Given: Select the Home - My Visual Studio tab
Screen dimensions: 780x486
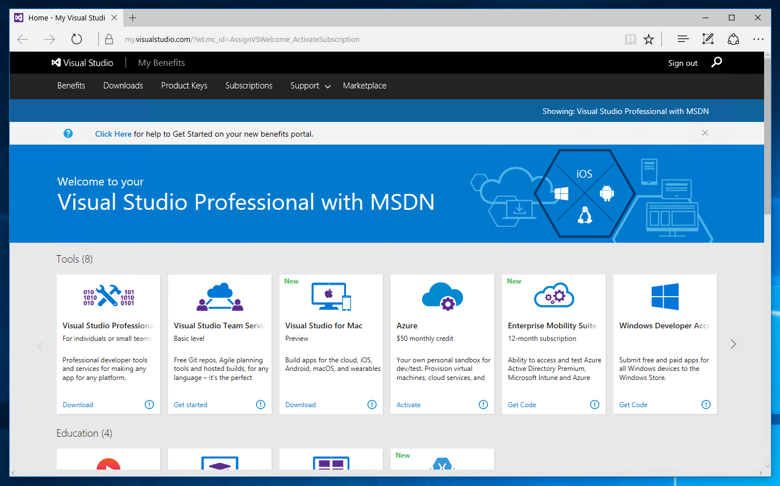Looking at the screenshot, I should pos(66,18).
